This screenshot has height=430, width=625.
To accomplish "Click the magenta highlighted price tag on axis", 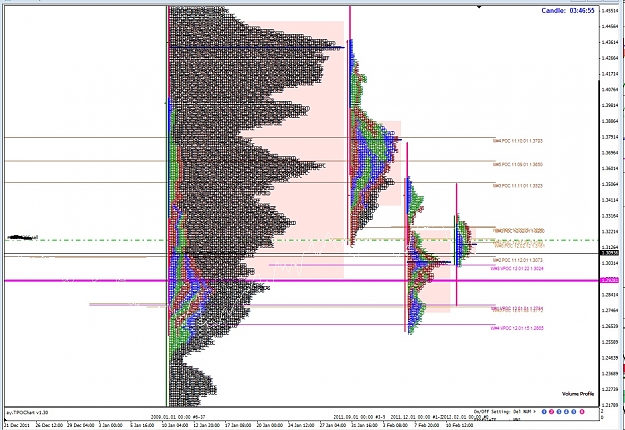I will 610,280.
